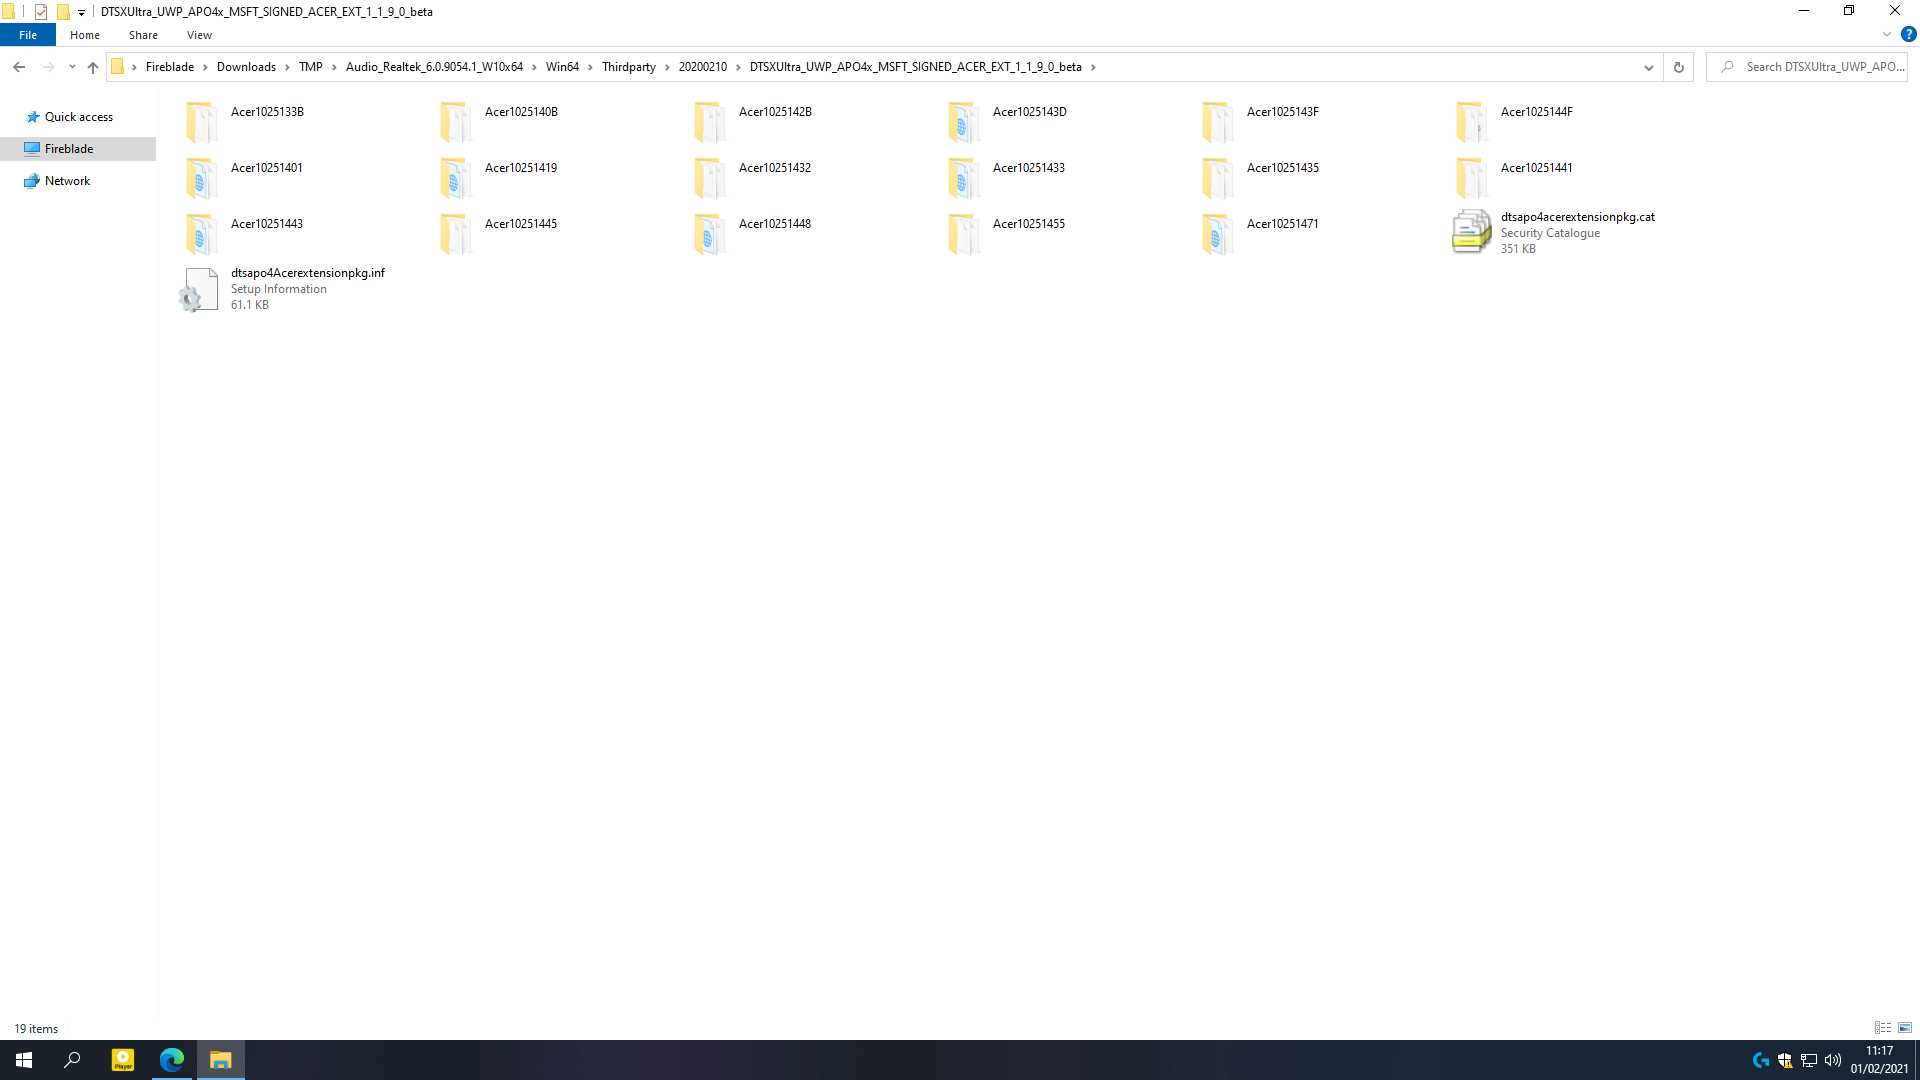Navigate to Fireblade in the address bar
Screen dimensions: 1920x1080
(x=170, y=67)
